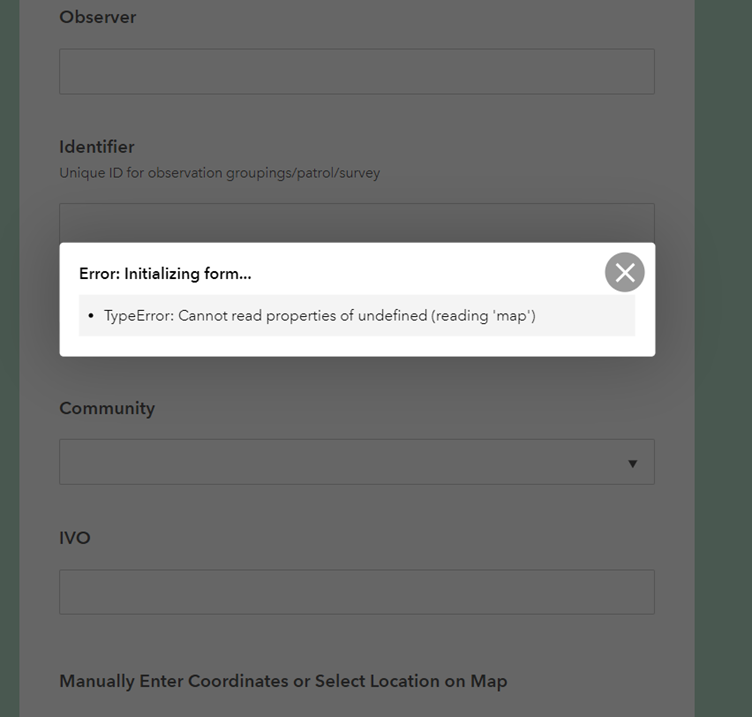Click the Observer field label
Image resolution: width=752 pixels, height=717 pixels.
[x=98, y=17]
